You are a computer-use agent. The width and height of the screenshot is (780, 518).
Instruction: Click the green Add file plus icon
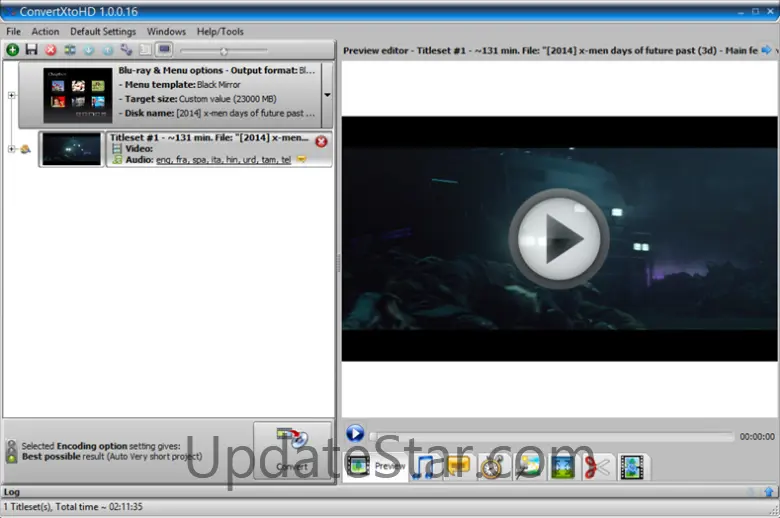(x=12, y=50)
